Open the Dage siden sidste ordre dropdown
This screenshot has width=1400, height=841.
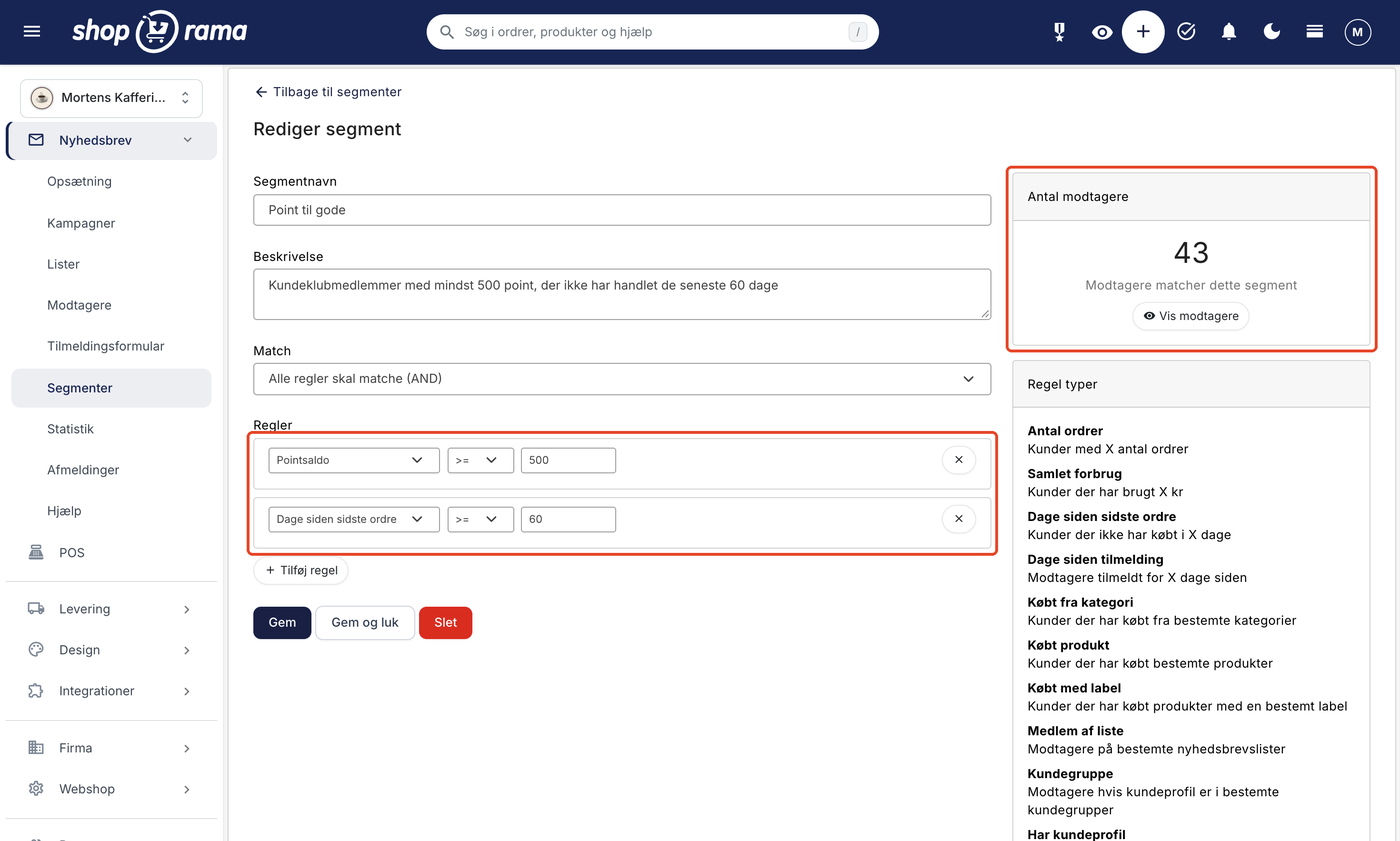coord(354,519)
